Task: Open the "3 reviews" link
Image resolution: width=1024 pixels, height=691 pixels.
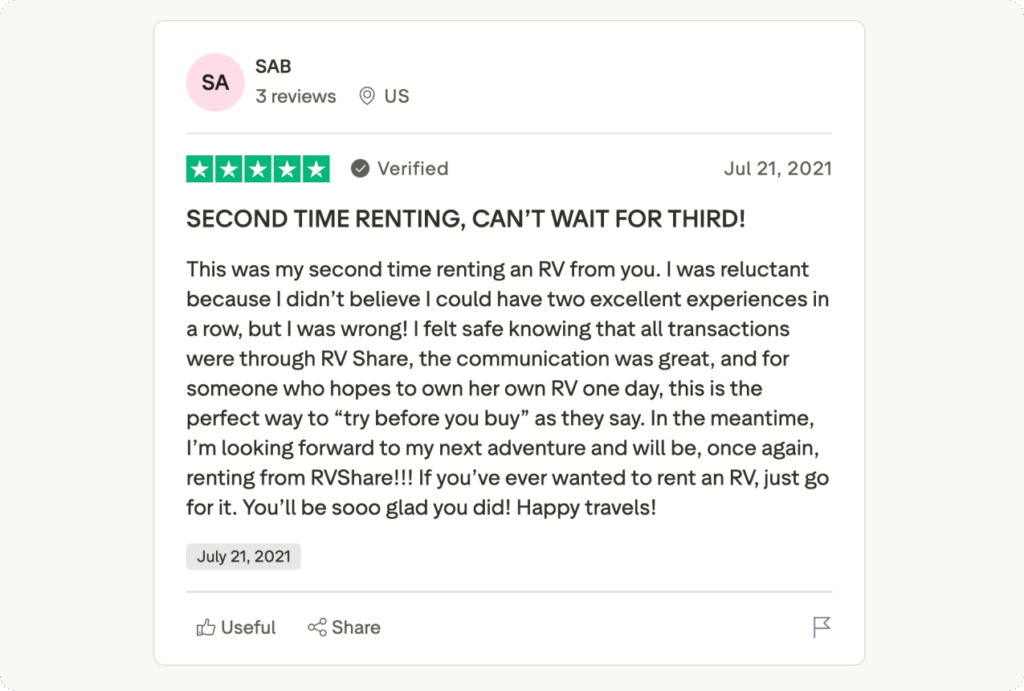Action: pos(295,96)
